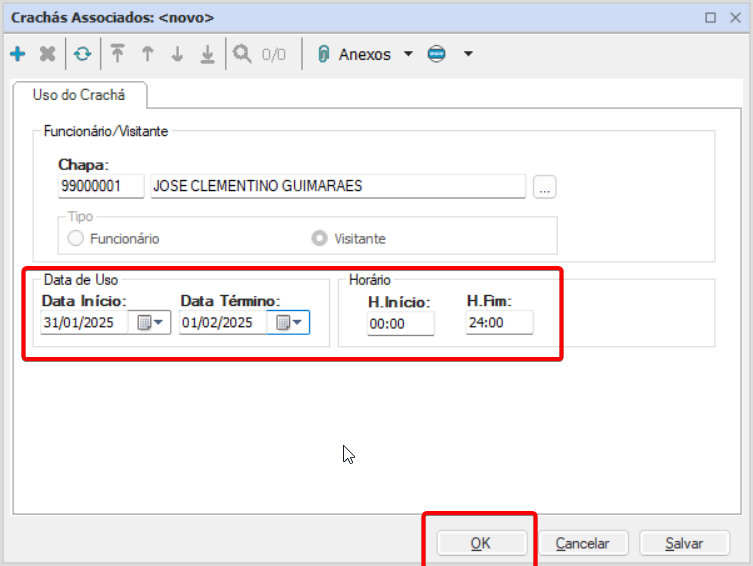Screen dimensions: 753x566
Task: Go to previous record up arrow
Action: [x=148, y=54]
